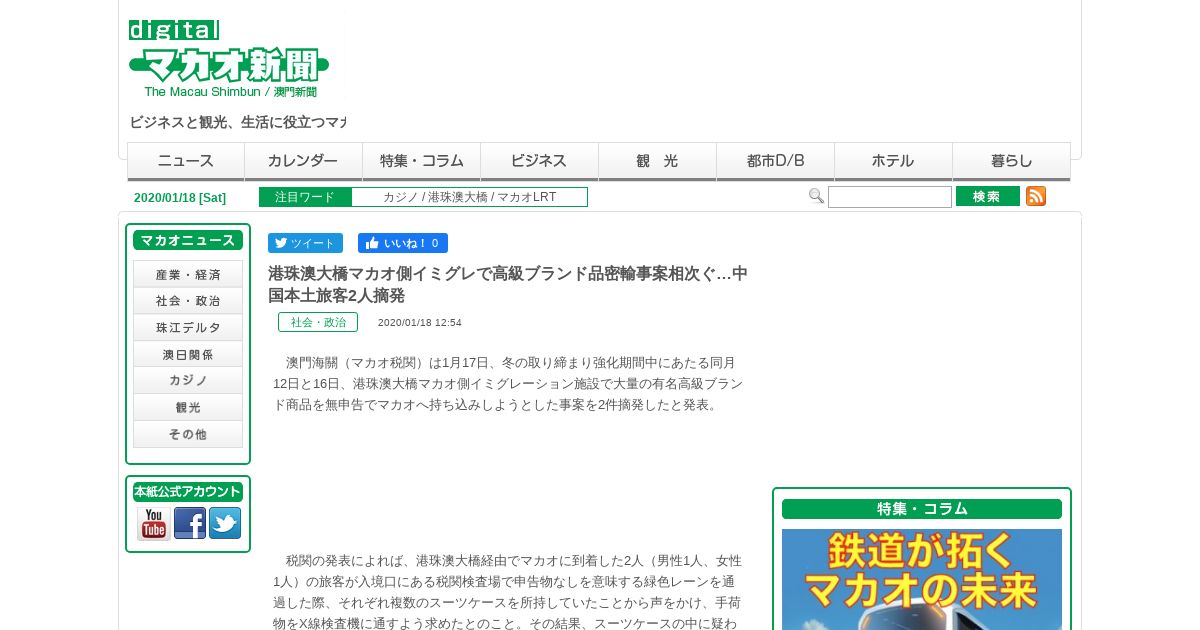Click the green 検索 search button
Image resolution: width=1200 pixels, height=630 pixels.
pyautogui.click(x=988, y=196)
